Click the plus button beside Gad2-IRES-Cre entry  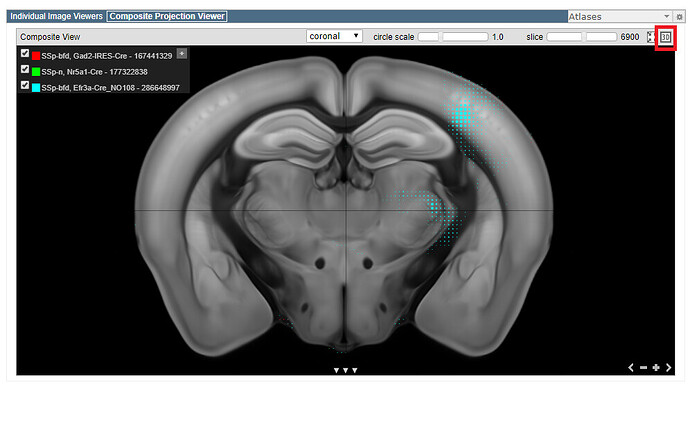coord(182,54)
